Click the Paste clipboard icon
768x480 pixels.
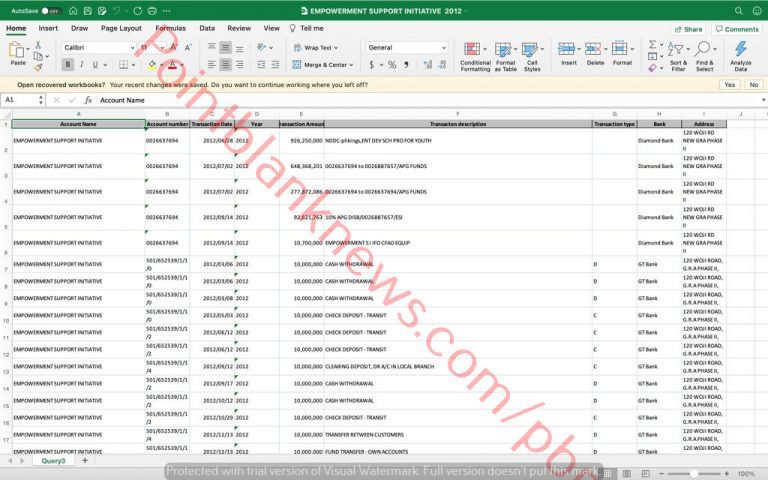point(18,50)
